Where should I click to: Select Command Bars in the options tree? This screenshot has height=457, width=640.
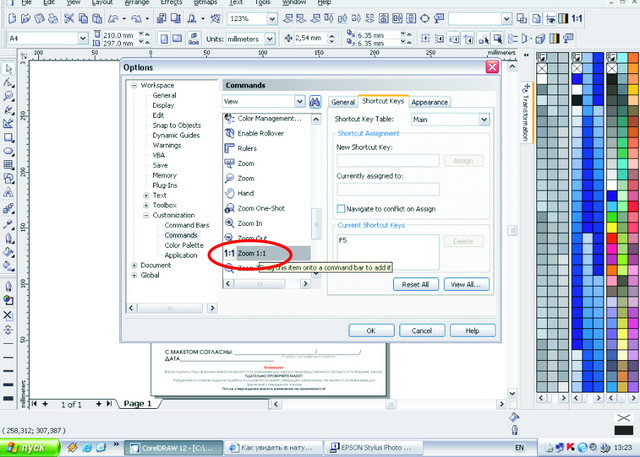187,225
